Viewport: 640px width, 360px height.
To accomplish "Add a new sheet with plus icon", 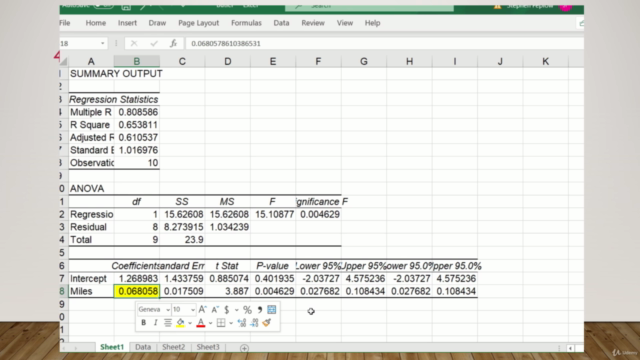I will 244,348.
